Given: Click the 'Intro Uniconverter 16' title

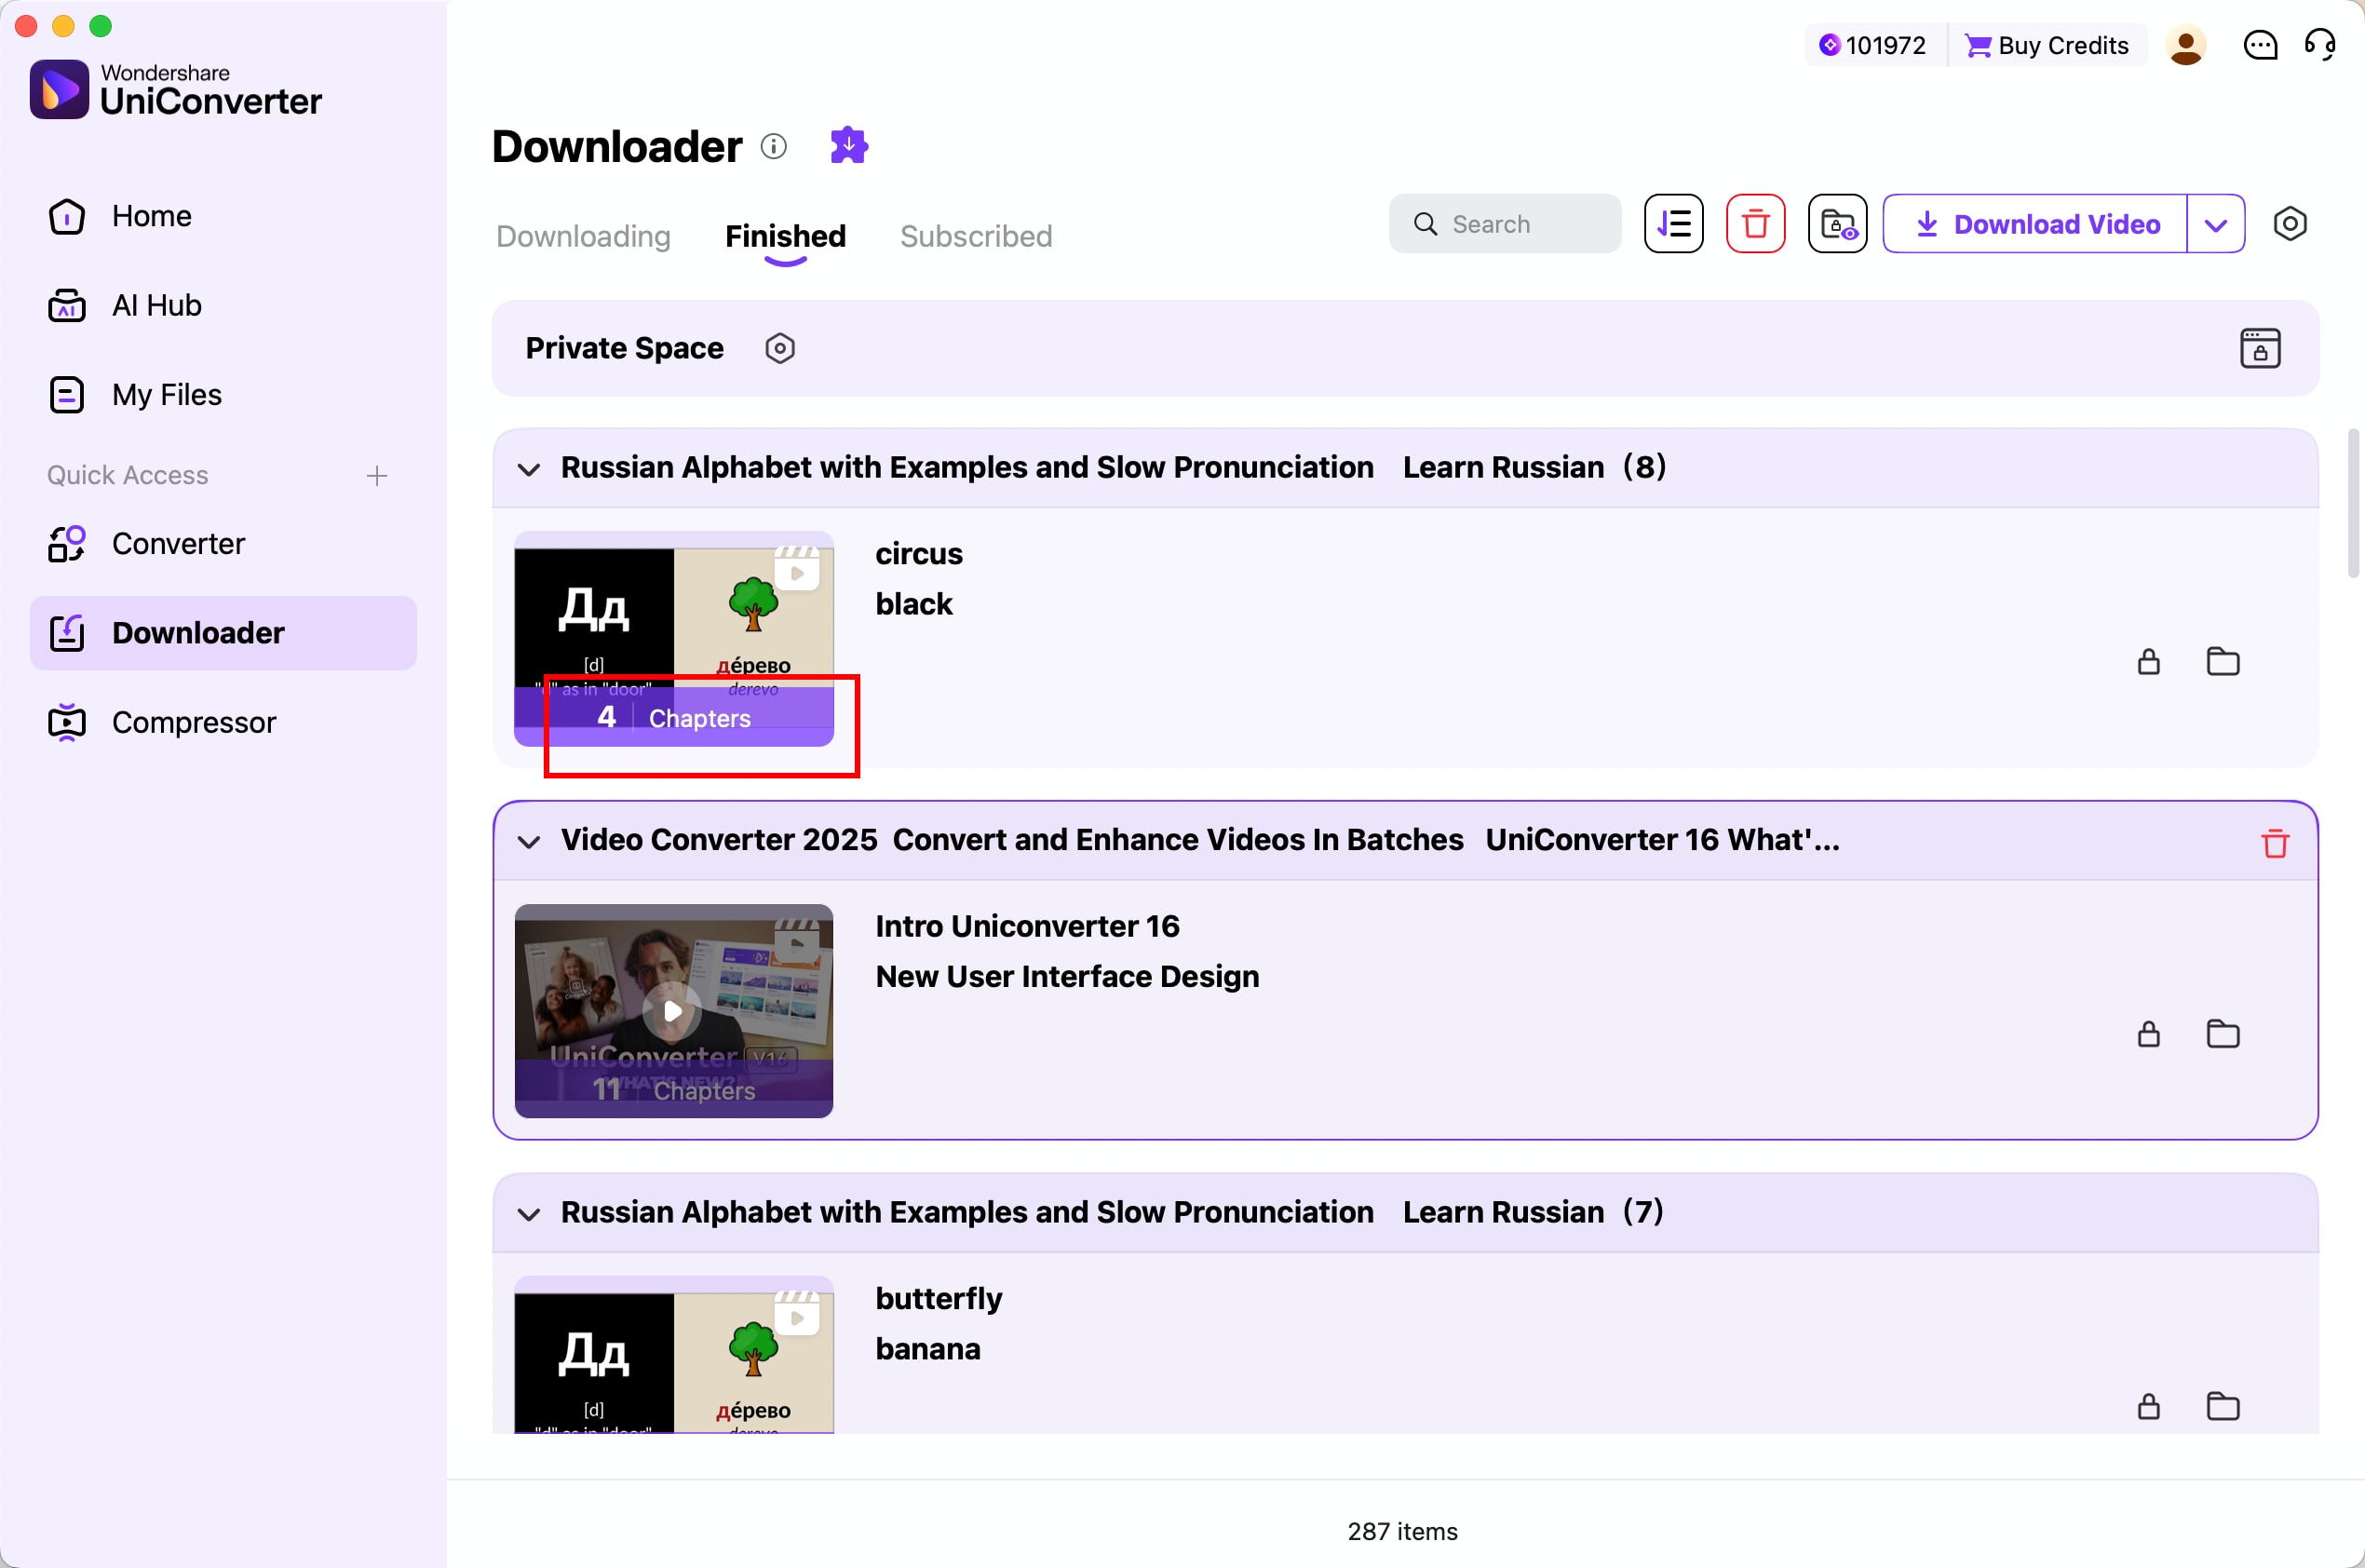Looking at the screenshot, I should (x=1028, y=927).
